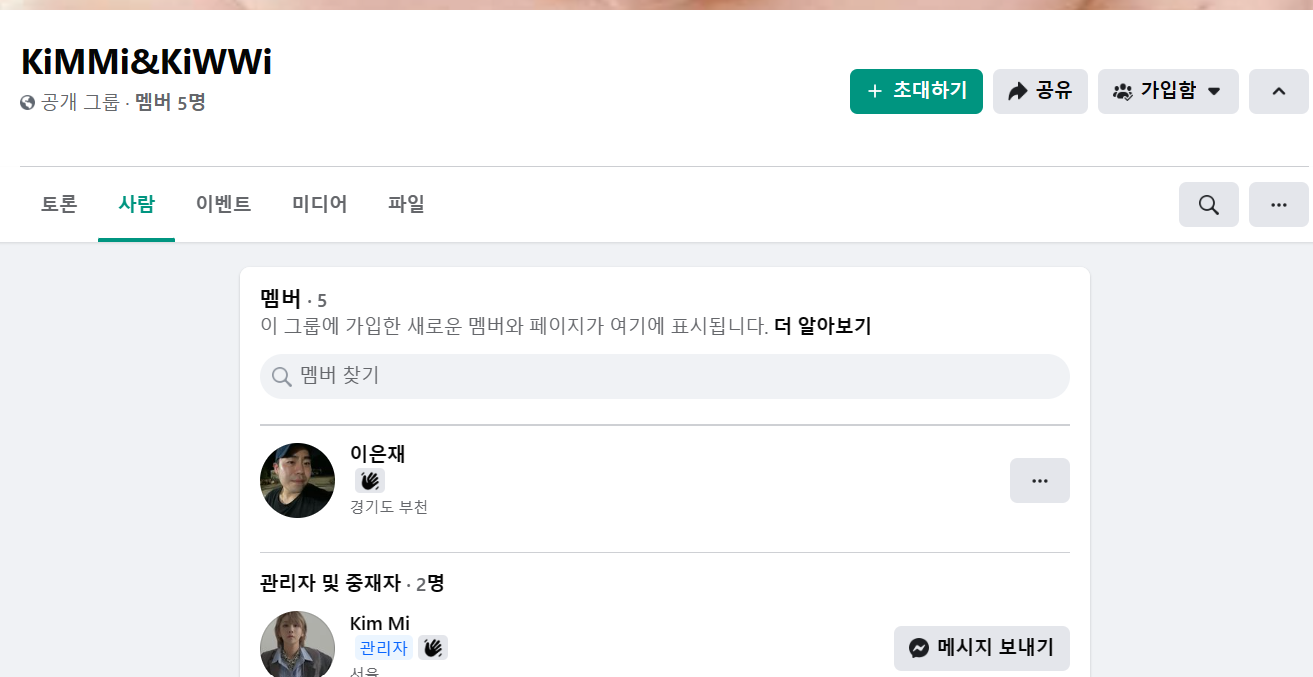Select the 사람 tab
Screen dimensions: 1313x677
pyautogui.click(x=136, y=205)
